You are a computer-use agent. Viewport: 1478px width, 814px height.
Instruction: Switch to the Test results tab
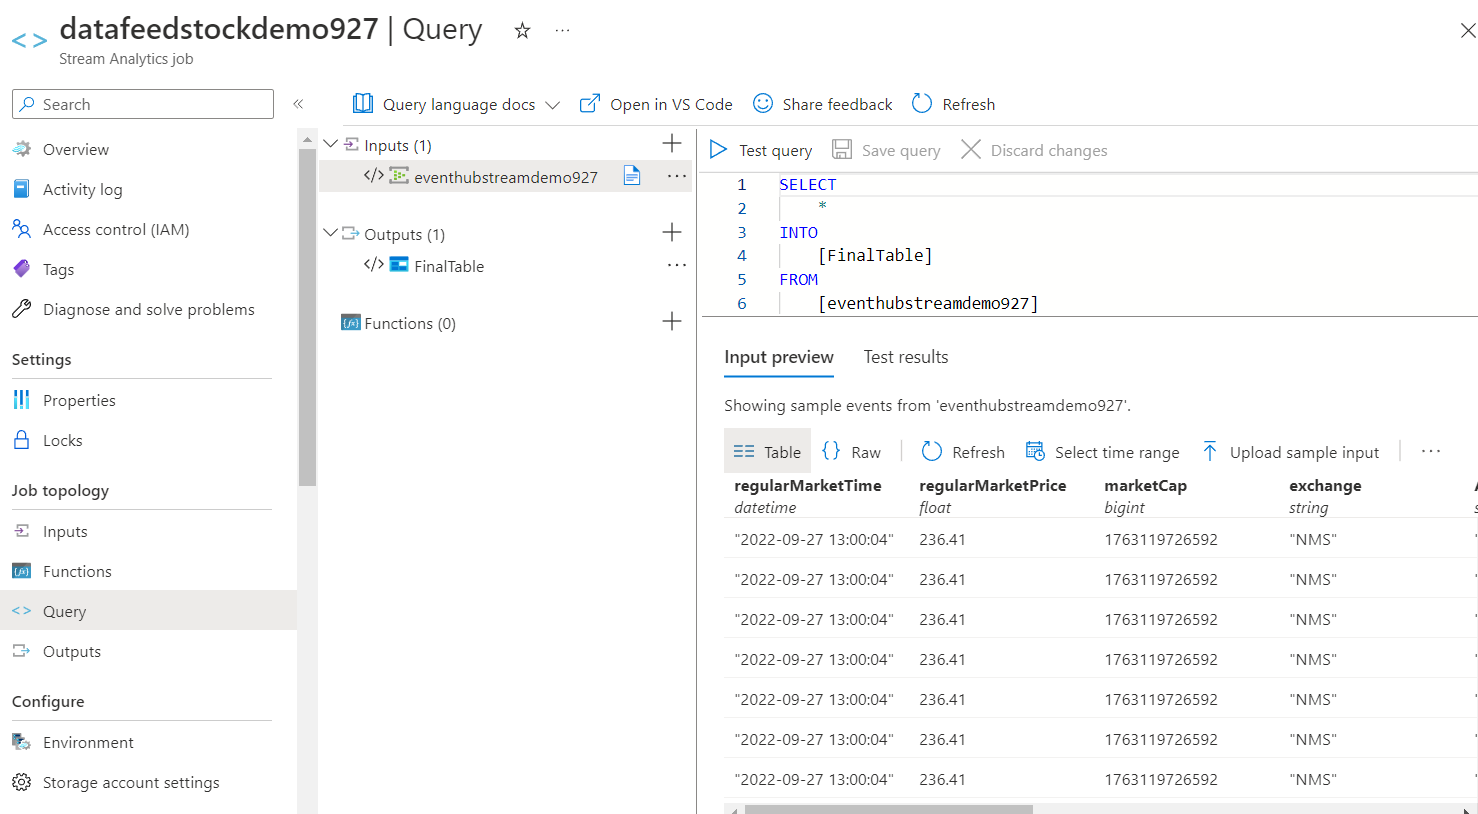905,357
